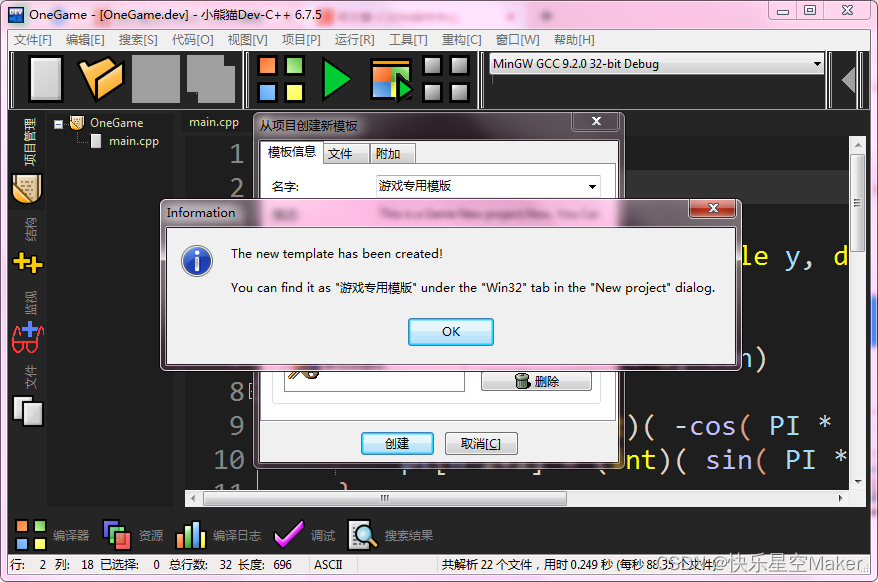Open the 文件[F] menu

pos(33,40)
